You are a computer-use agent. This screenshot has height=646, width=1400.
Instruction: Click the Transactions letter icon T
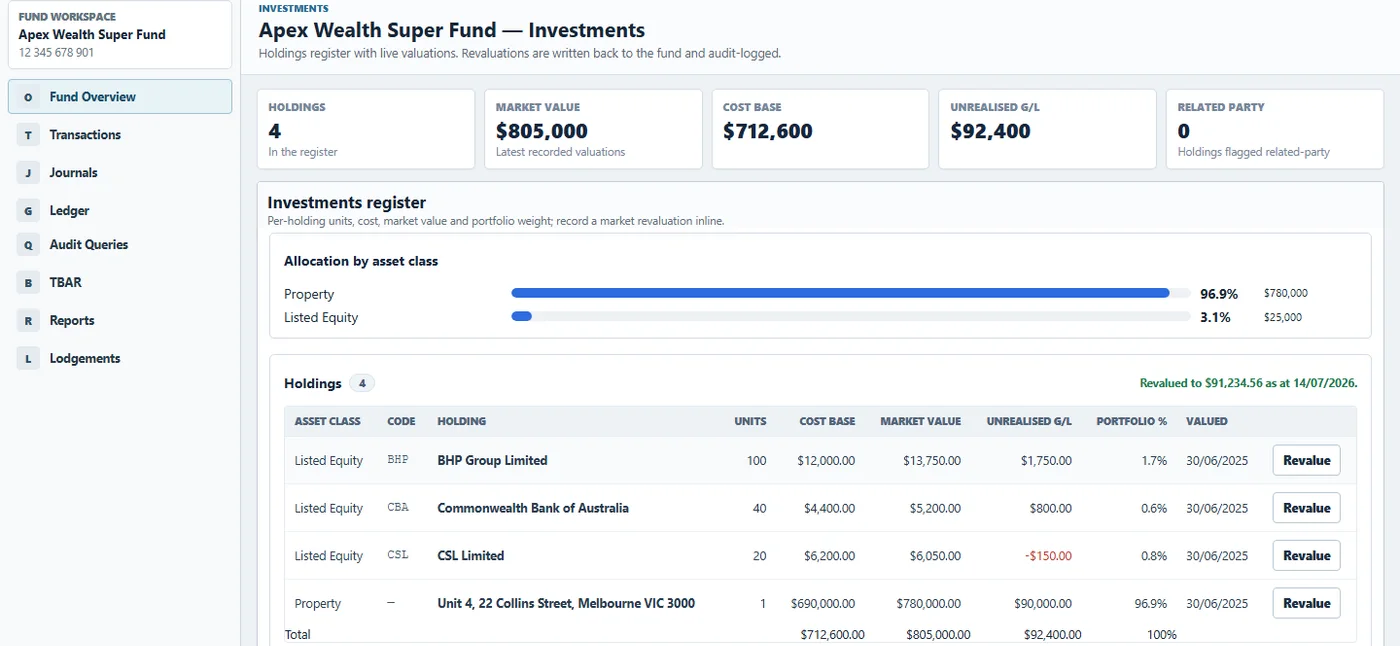[x=28, y=135]
